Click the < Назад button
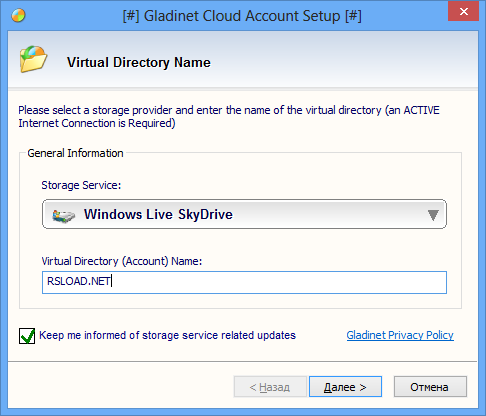This screenshot has height=416, width=486. click(x=270, y=387)
